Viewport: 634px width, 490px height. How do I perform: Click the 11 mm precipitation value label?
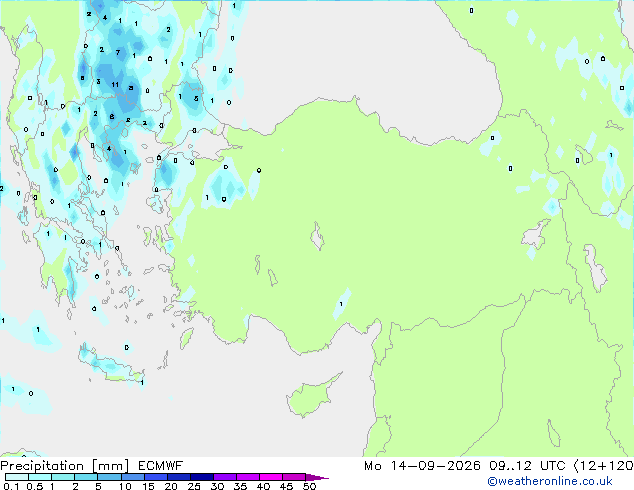pyautogui.click(x=115, y=84)
